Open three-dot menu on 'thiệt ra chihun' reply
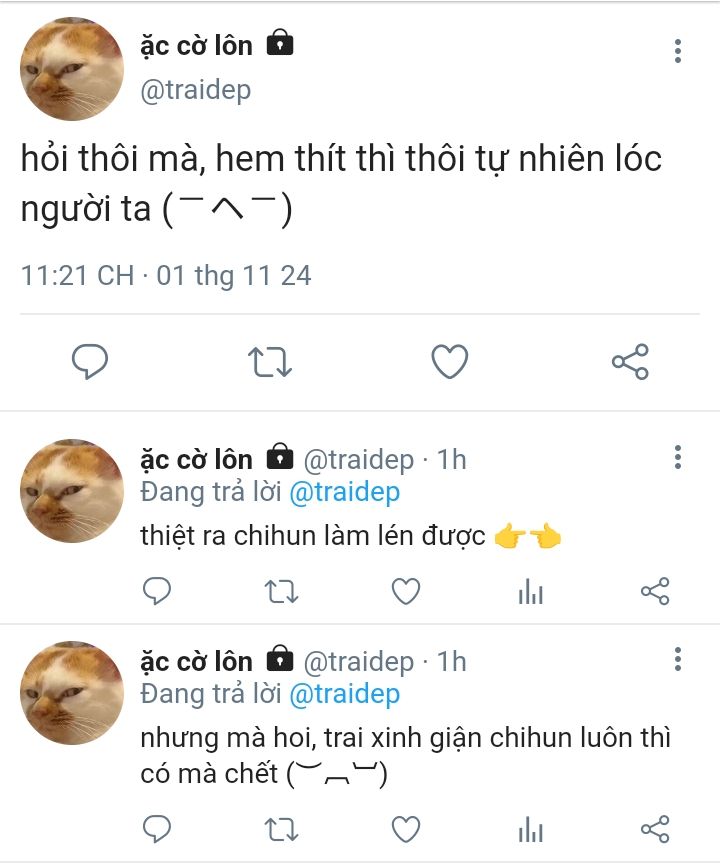720x865 pixels. coord(678,457)
